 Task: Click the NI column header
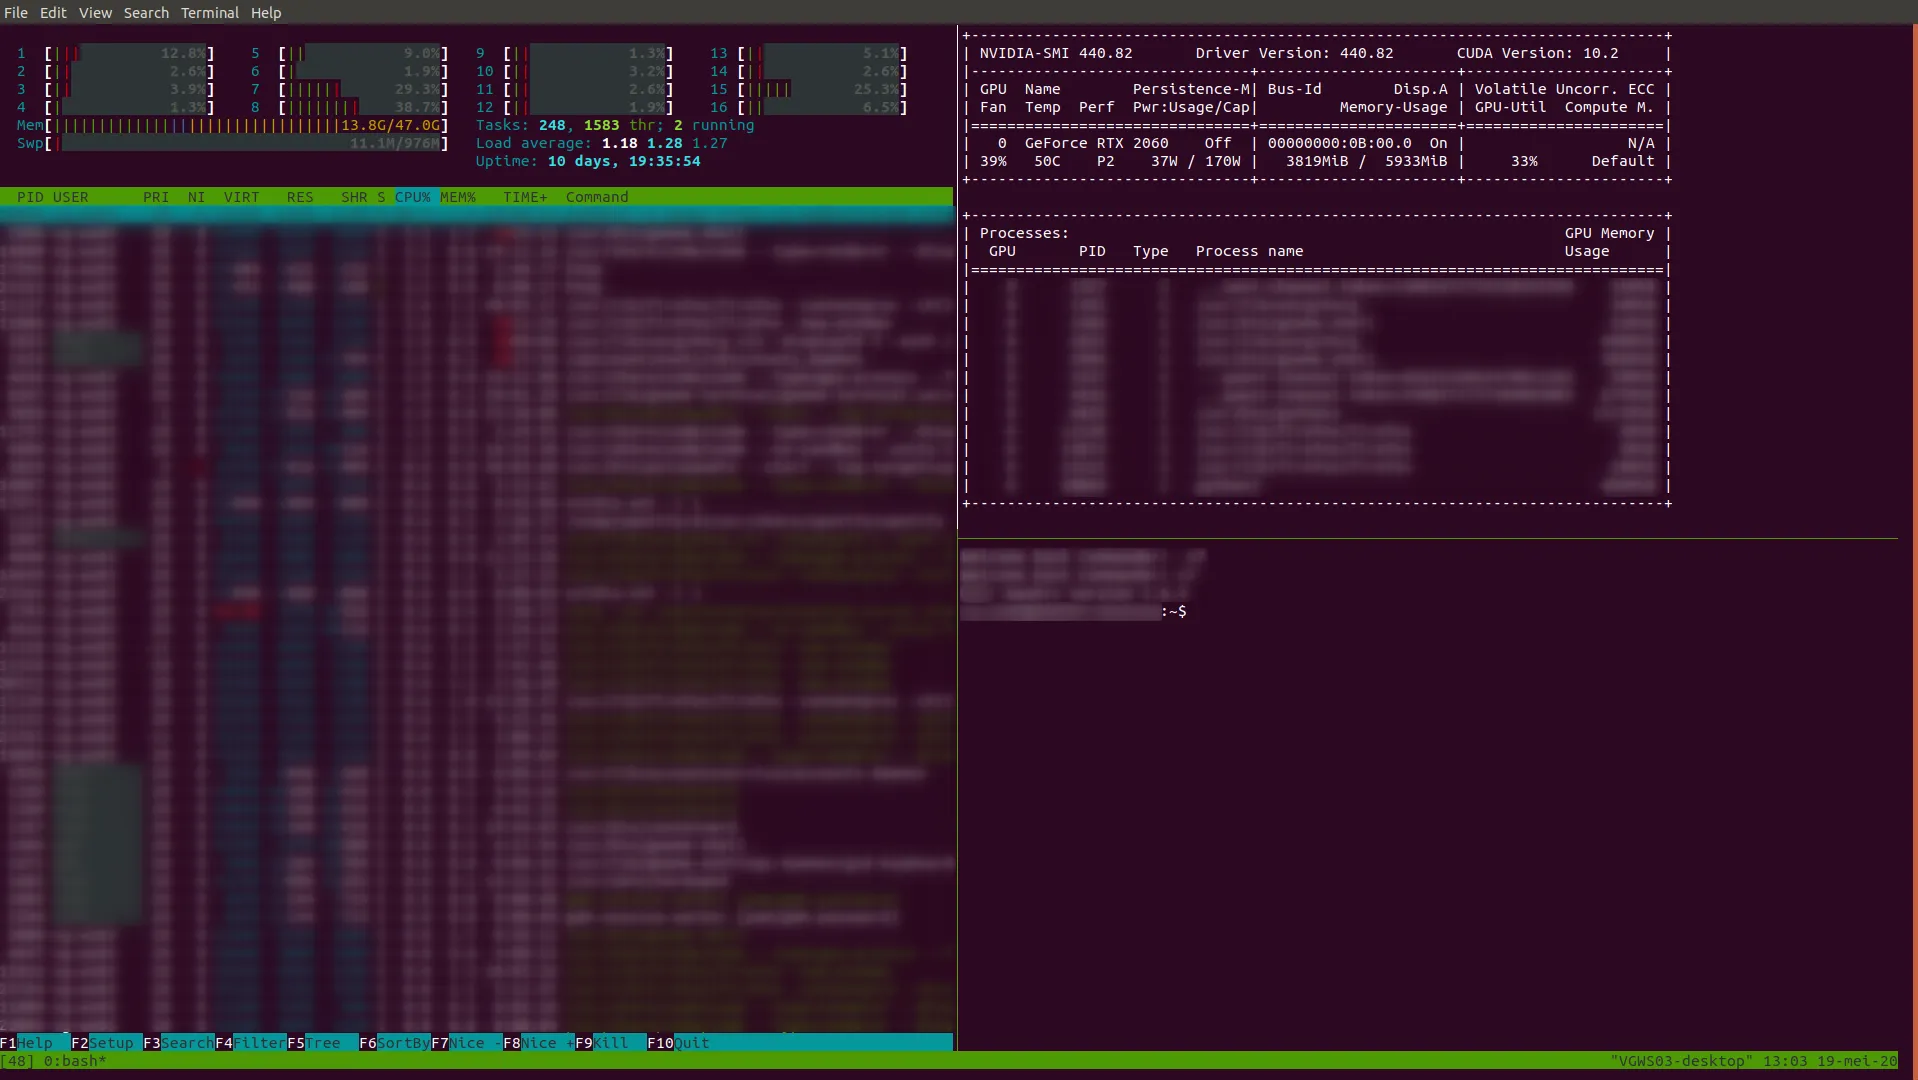196,197
